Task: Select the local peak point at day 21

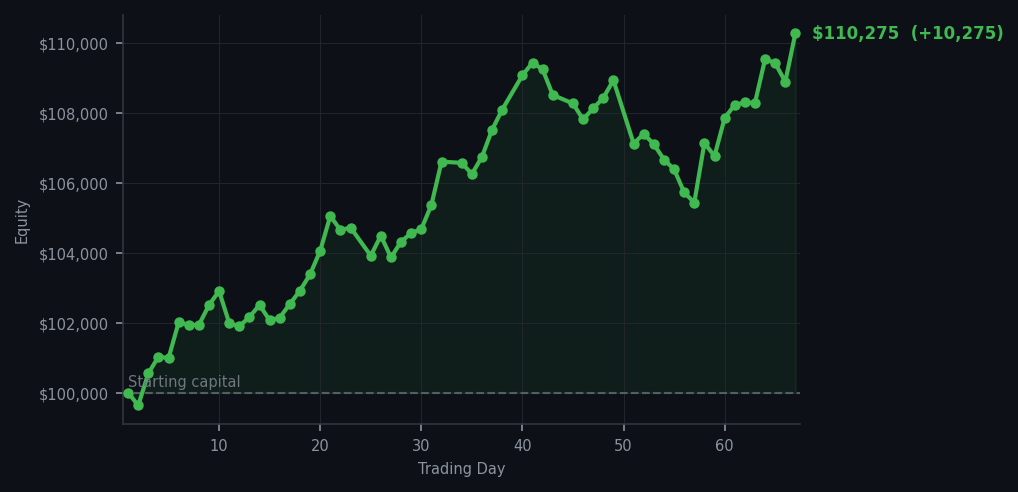Action: (x=330, y=216)
